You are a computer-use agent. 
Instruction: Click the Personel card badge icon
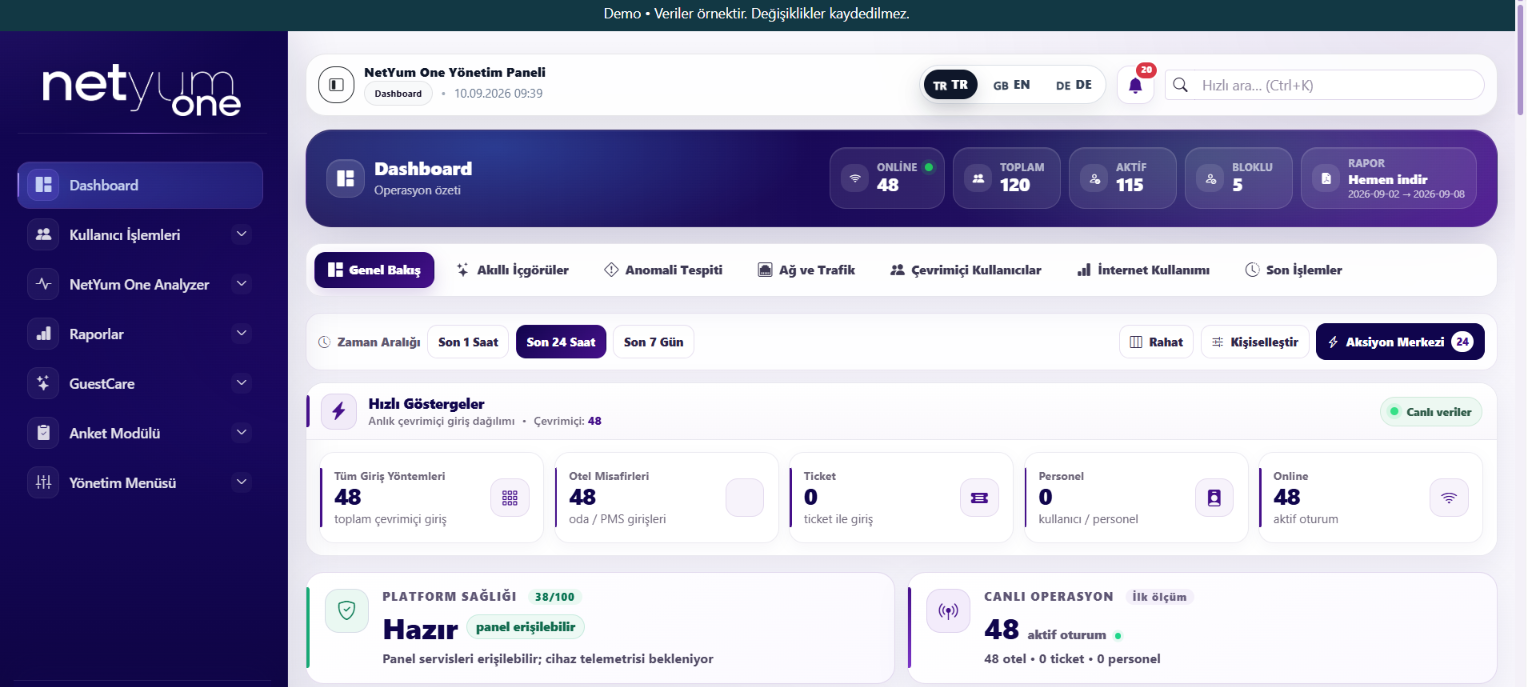click(1214, 497)
